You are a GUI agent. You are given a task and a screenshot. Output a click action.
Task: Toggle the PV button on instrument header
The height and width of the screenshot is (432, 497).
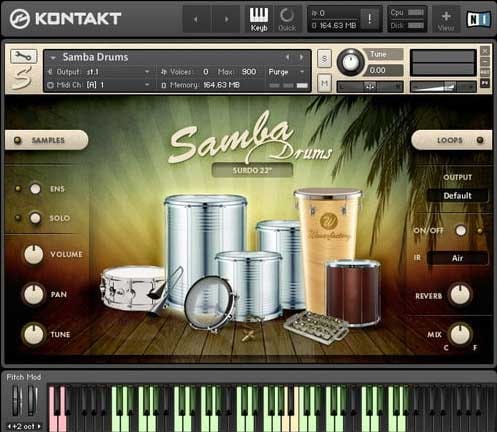pos(485,83)
